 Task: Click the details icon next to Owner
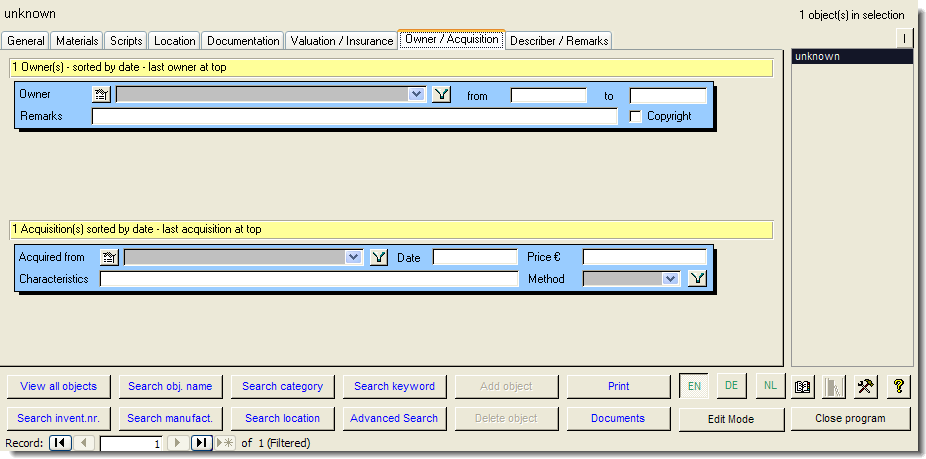click(x=101, y=95)
